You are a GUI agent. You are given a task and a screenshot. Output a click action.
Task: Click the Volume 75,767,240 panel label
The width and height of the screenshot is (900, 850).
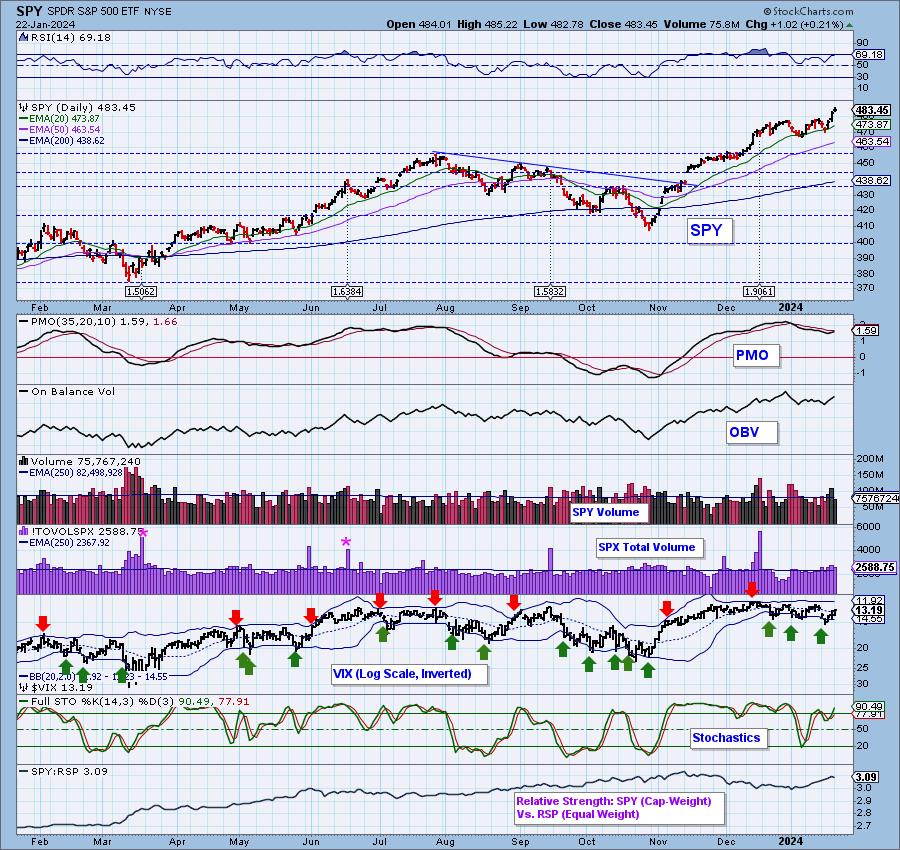[86, 461]
